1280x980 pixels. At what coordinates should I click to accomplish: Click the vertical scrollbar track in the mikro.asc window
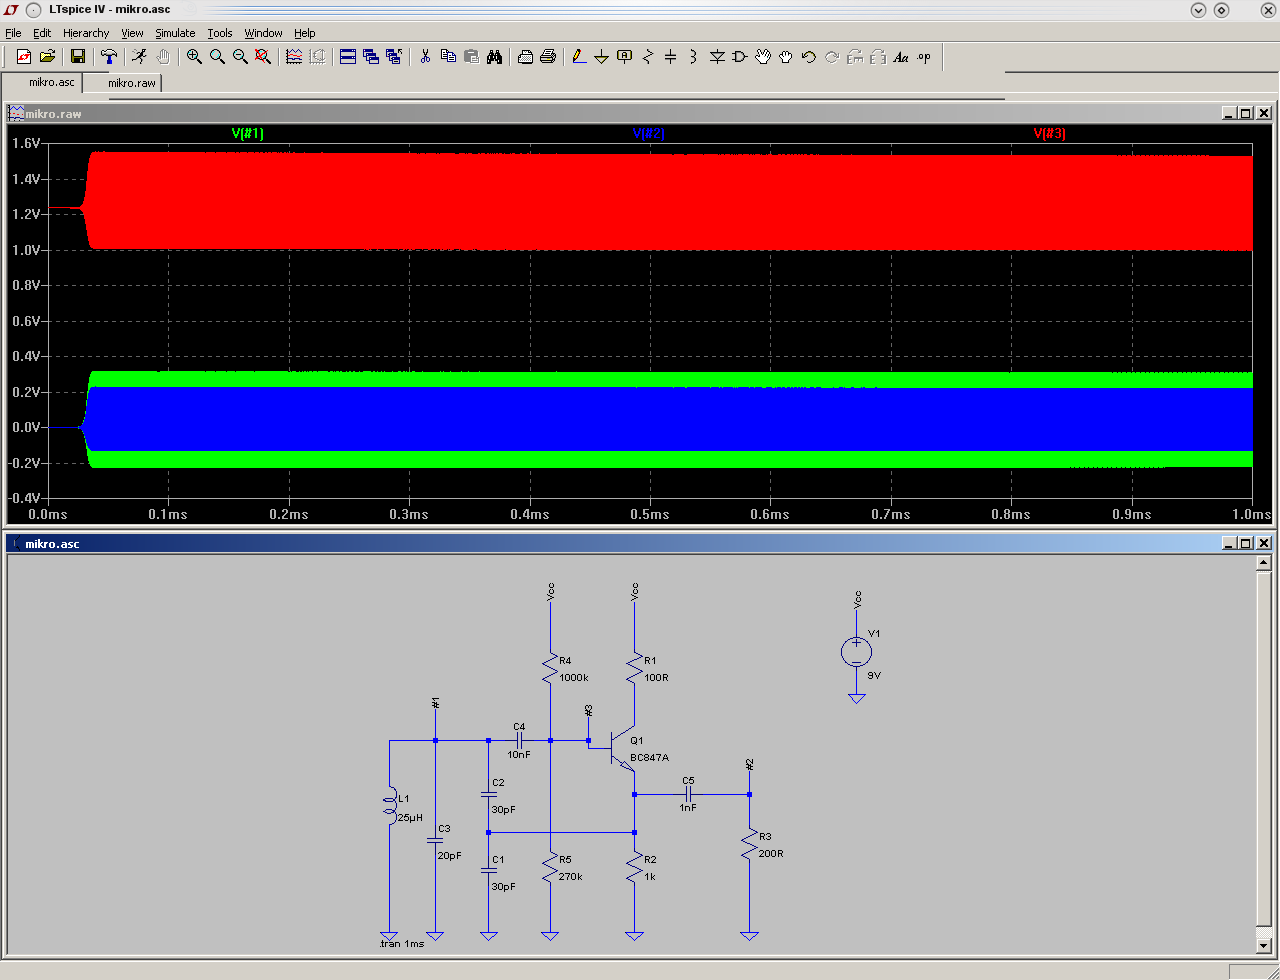point(1263,754)
